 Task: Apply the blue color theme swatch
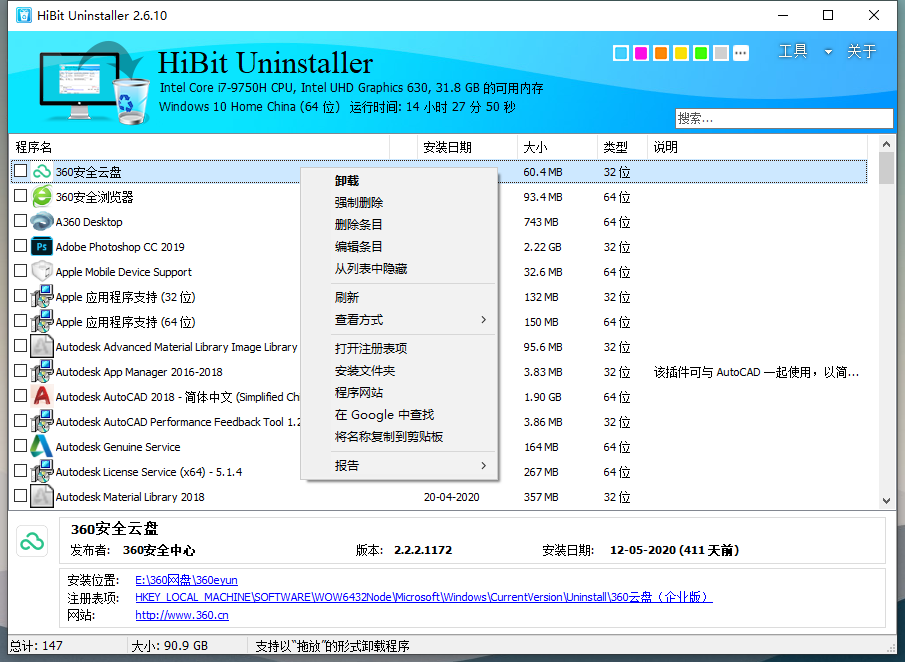621,53
